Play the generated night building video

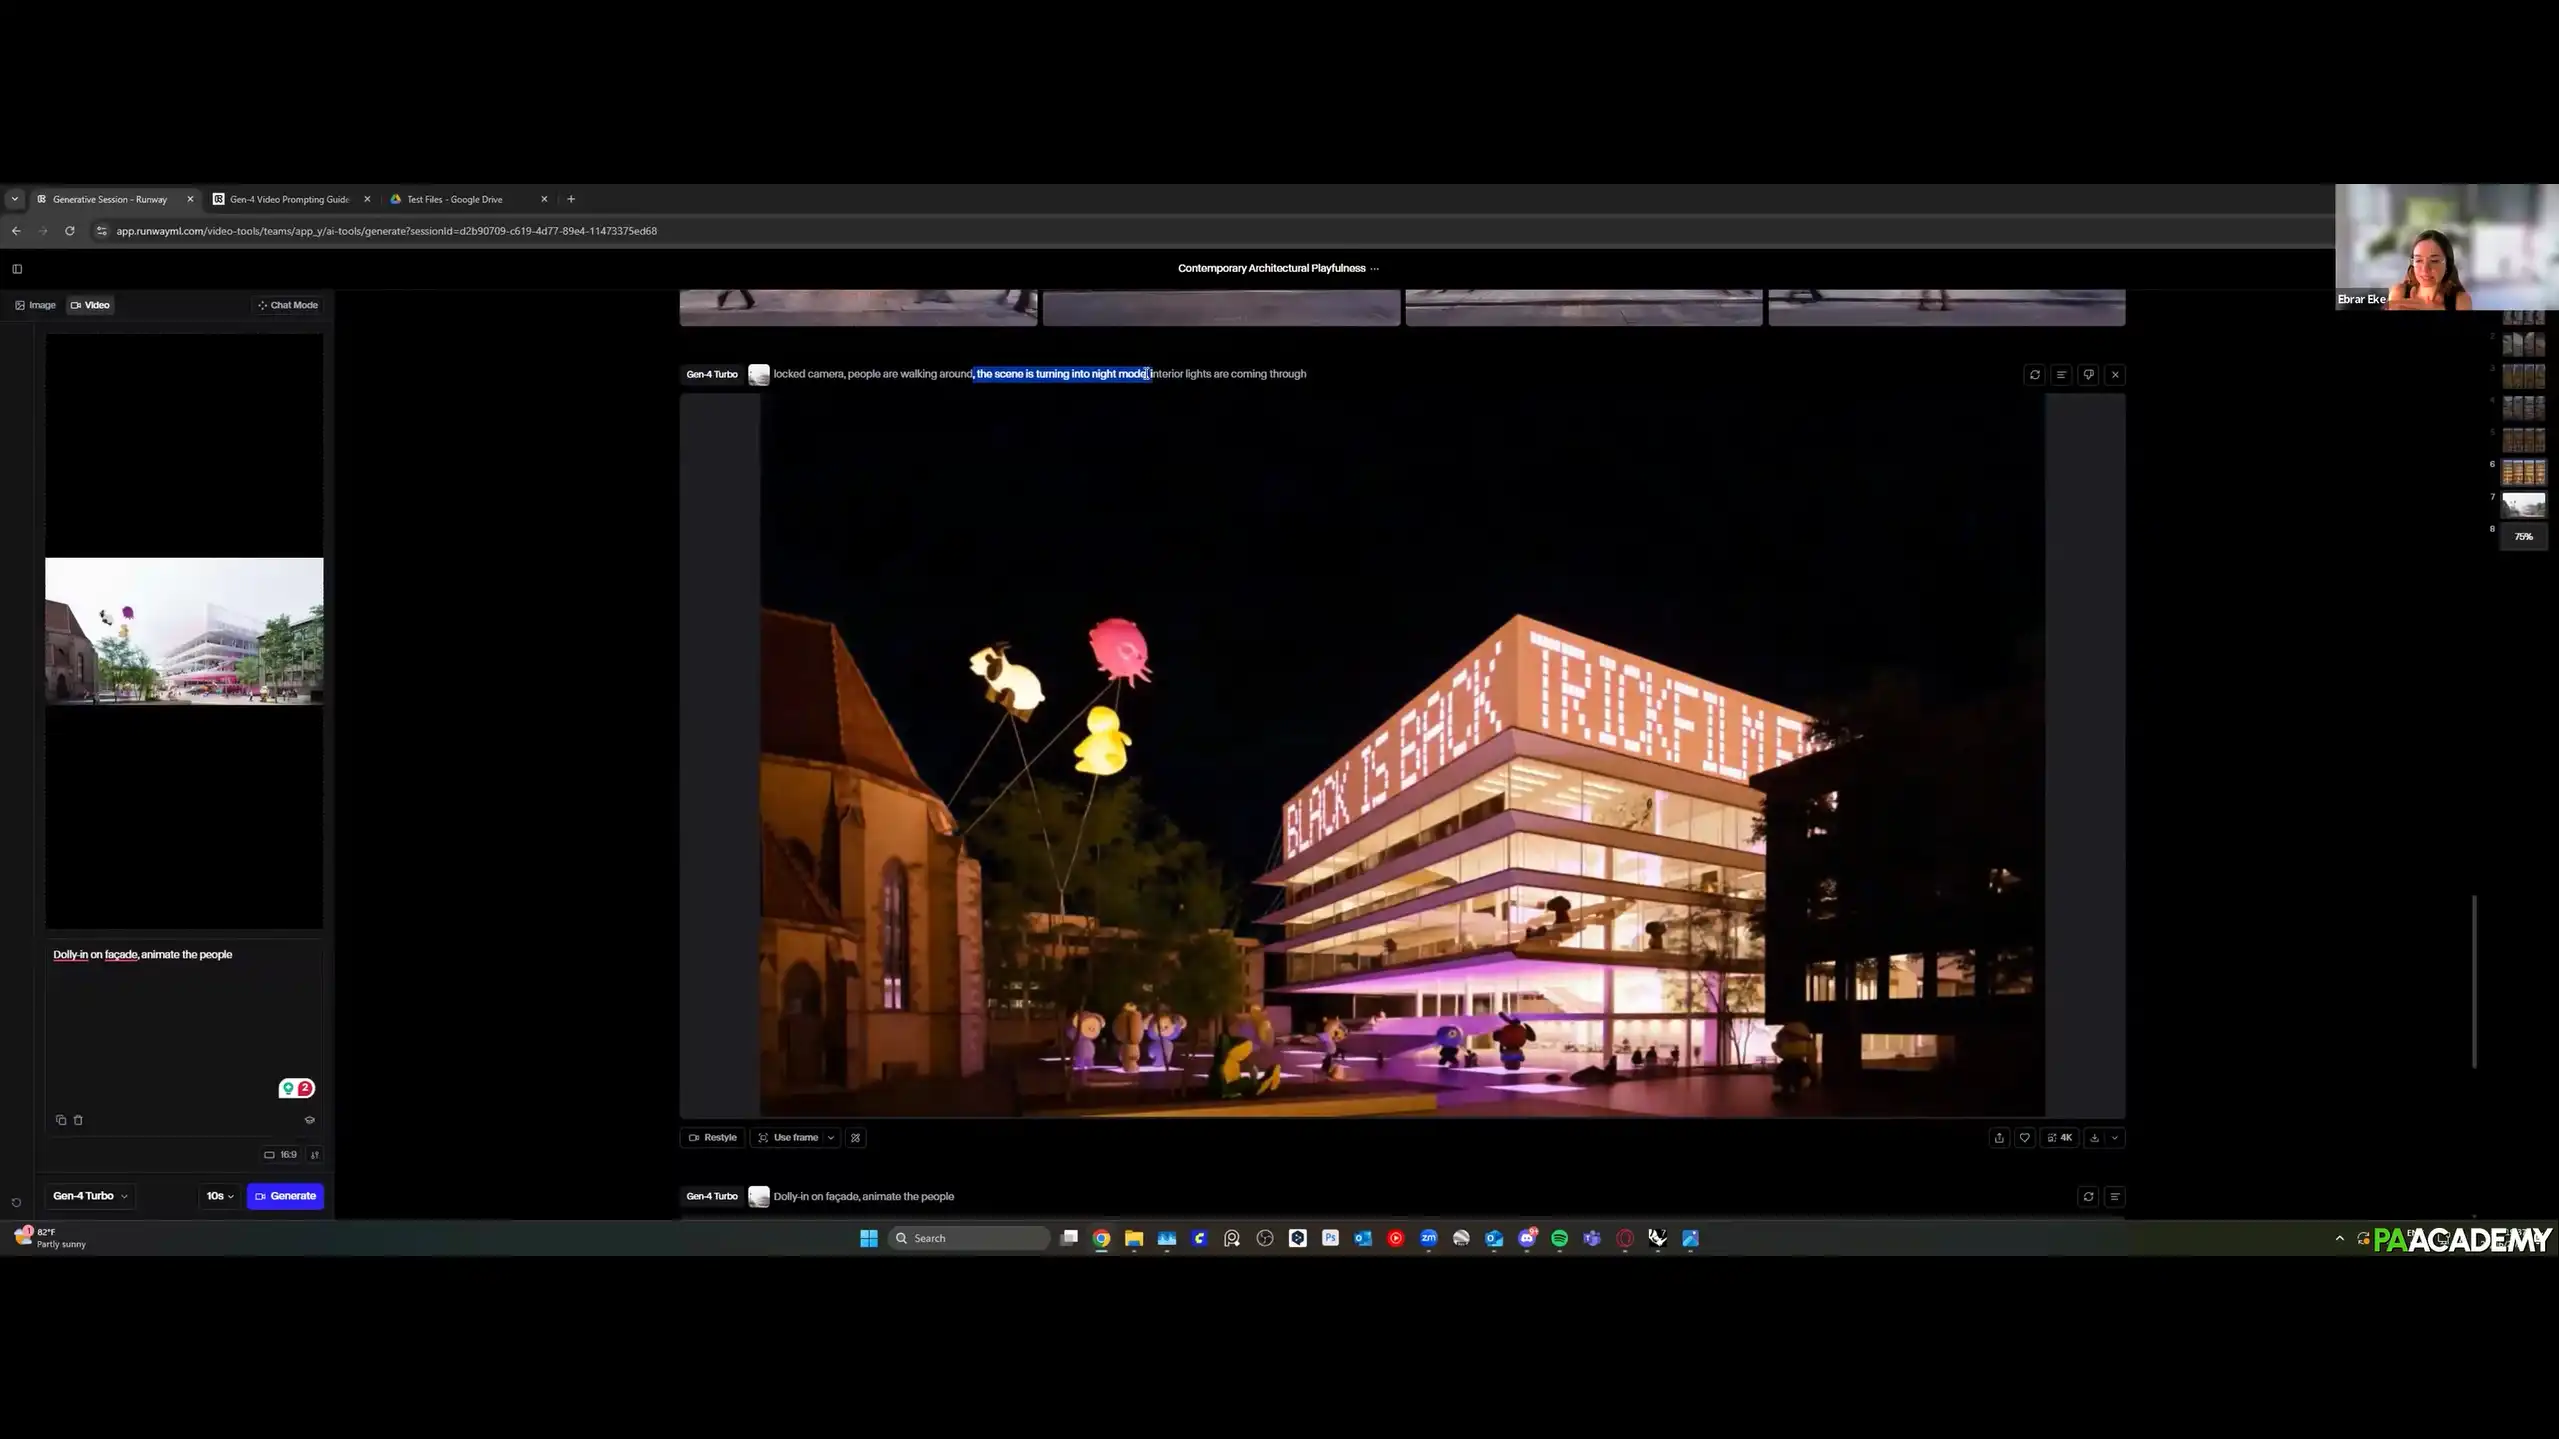click(1402, 755)
